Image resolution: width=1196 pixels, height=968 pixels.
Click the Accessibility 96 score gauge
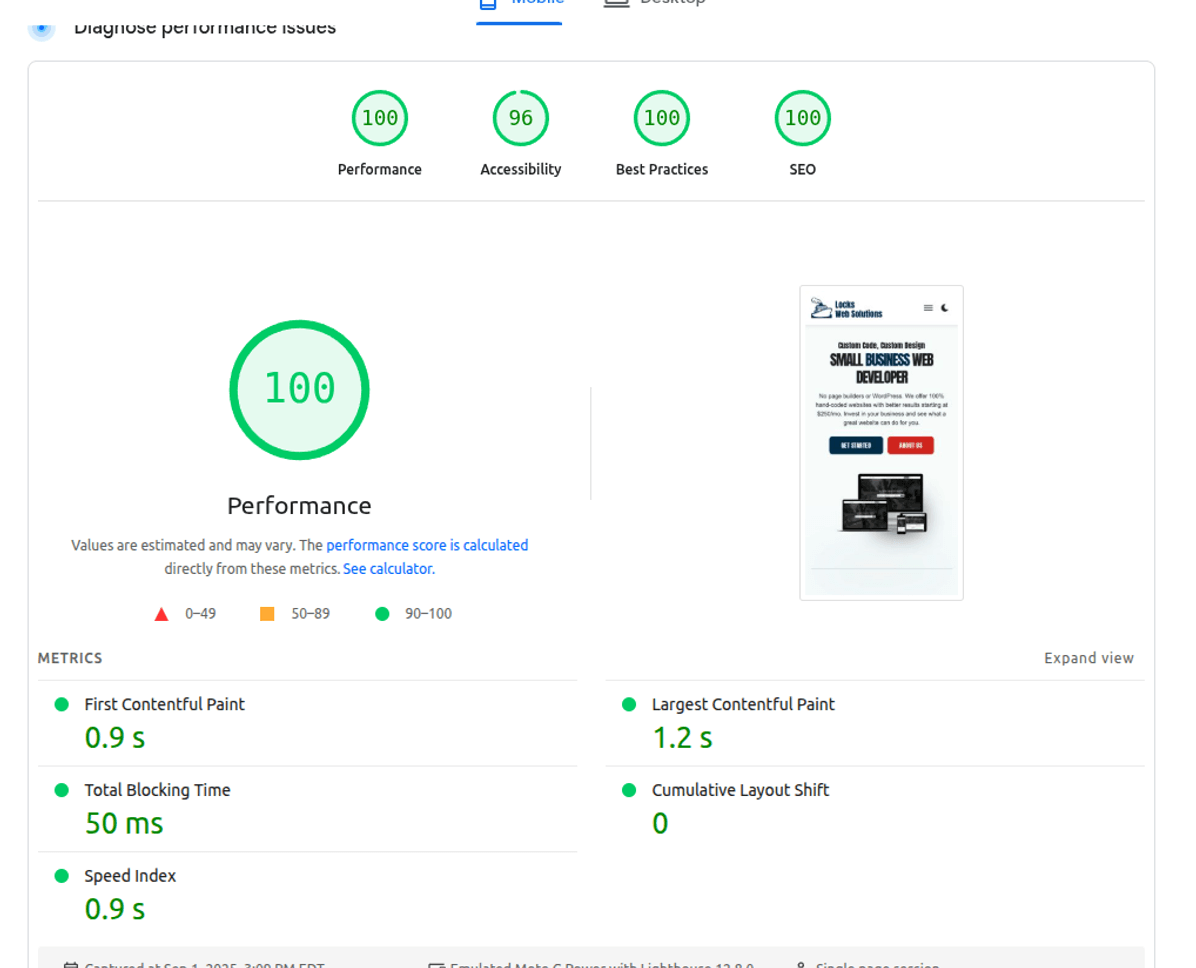[520, 117]
